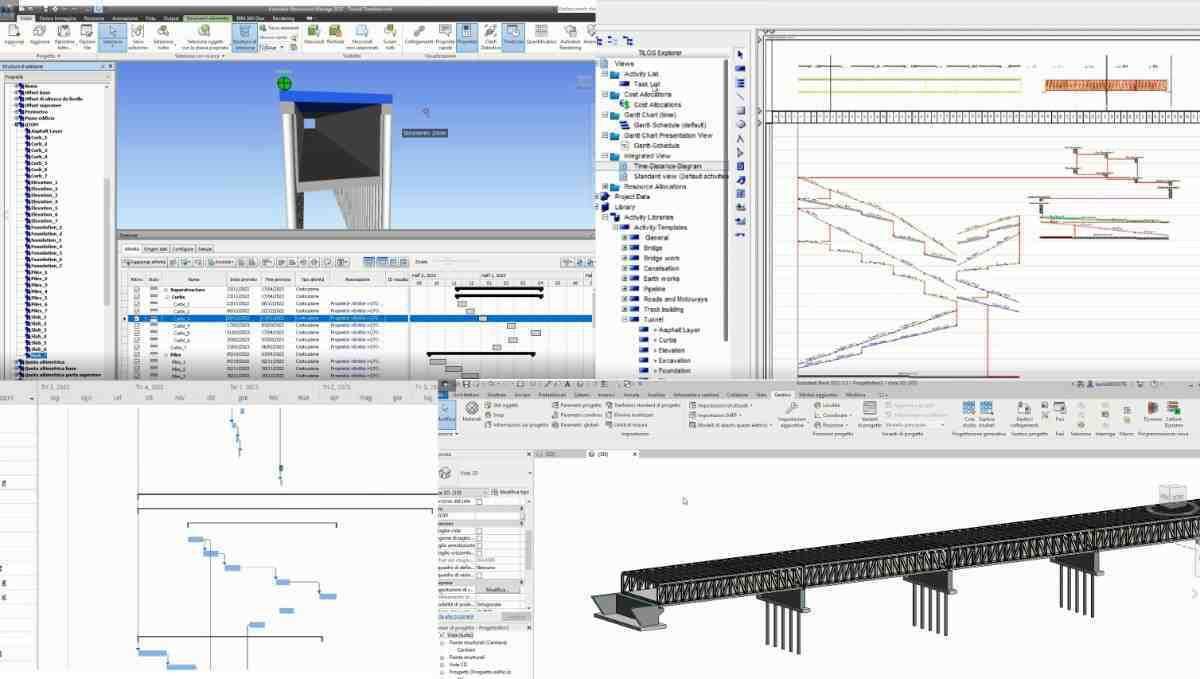Switch to the Origini dati tab
Screen dimensions: 1200x679
click(x=155, y=248)
